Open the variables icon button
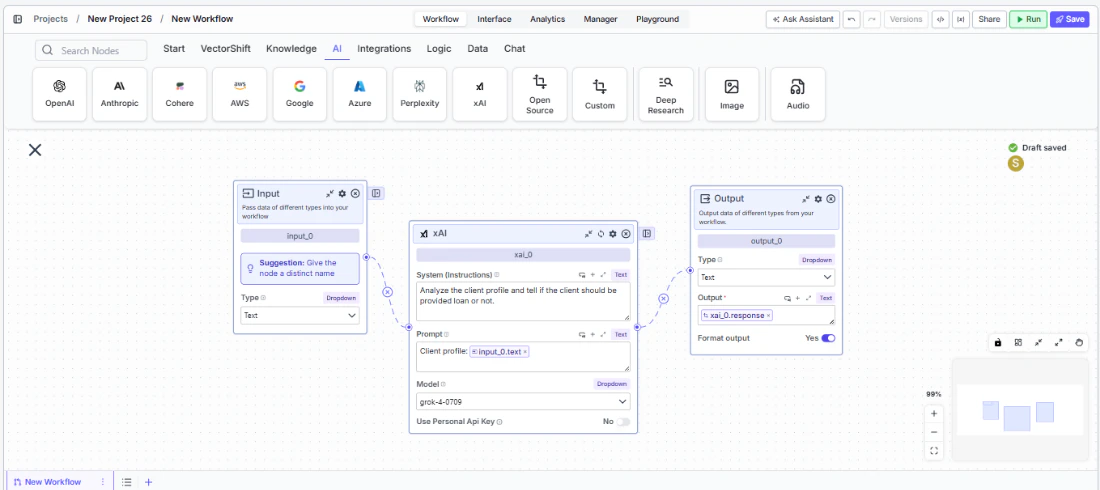 coord(960,19)
